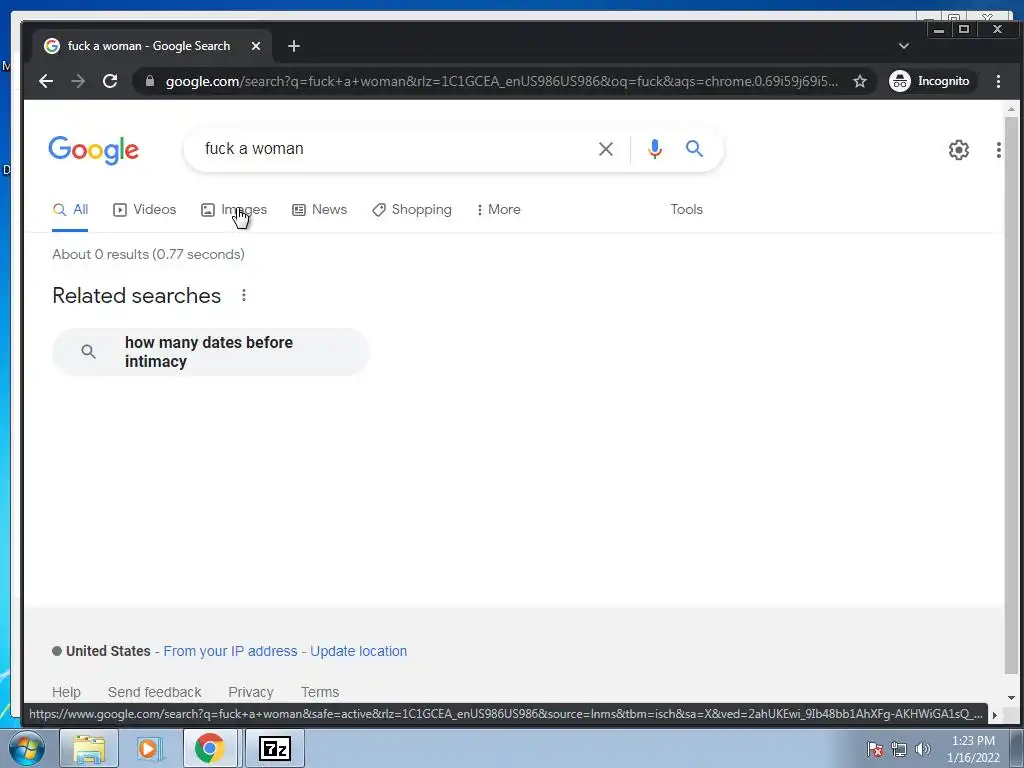1024x768 pixels.
Task: Click 'About 0 results' text
Action: click(148, 254)
